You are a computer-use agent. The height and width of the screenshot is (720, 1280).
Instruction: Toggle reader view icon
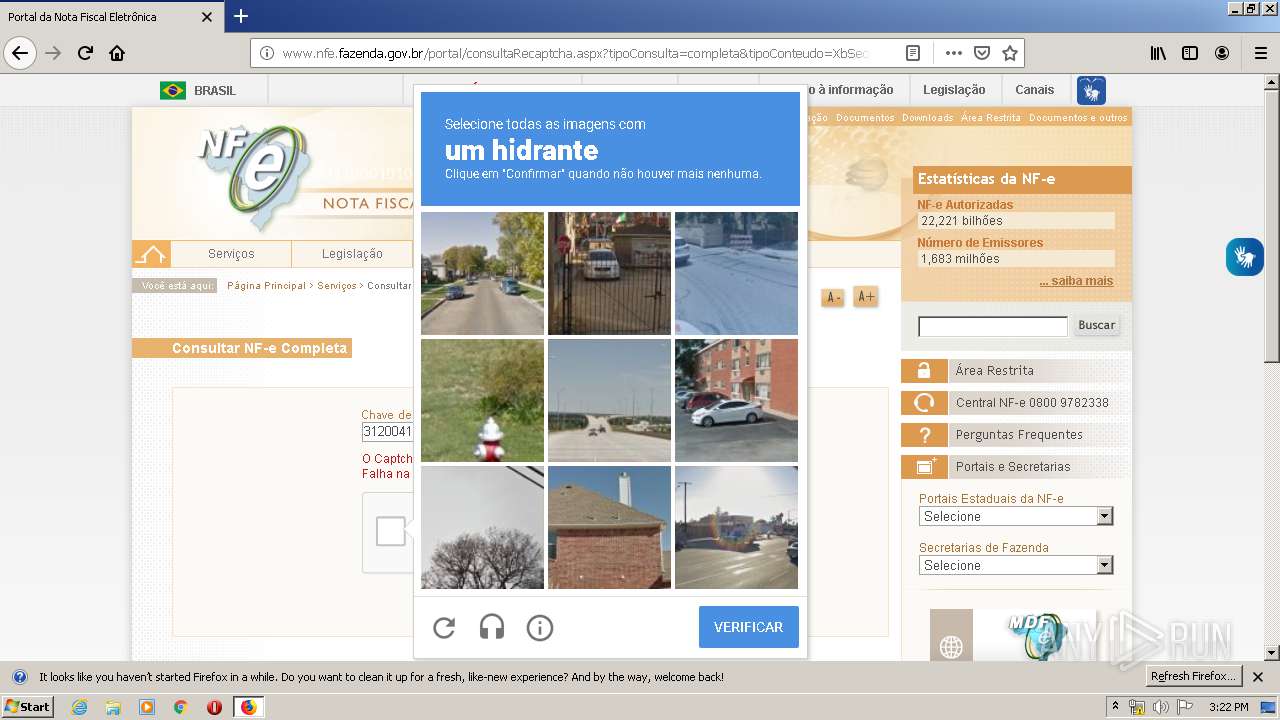(913, 53)
